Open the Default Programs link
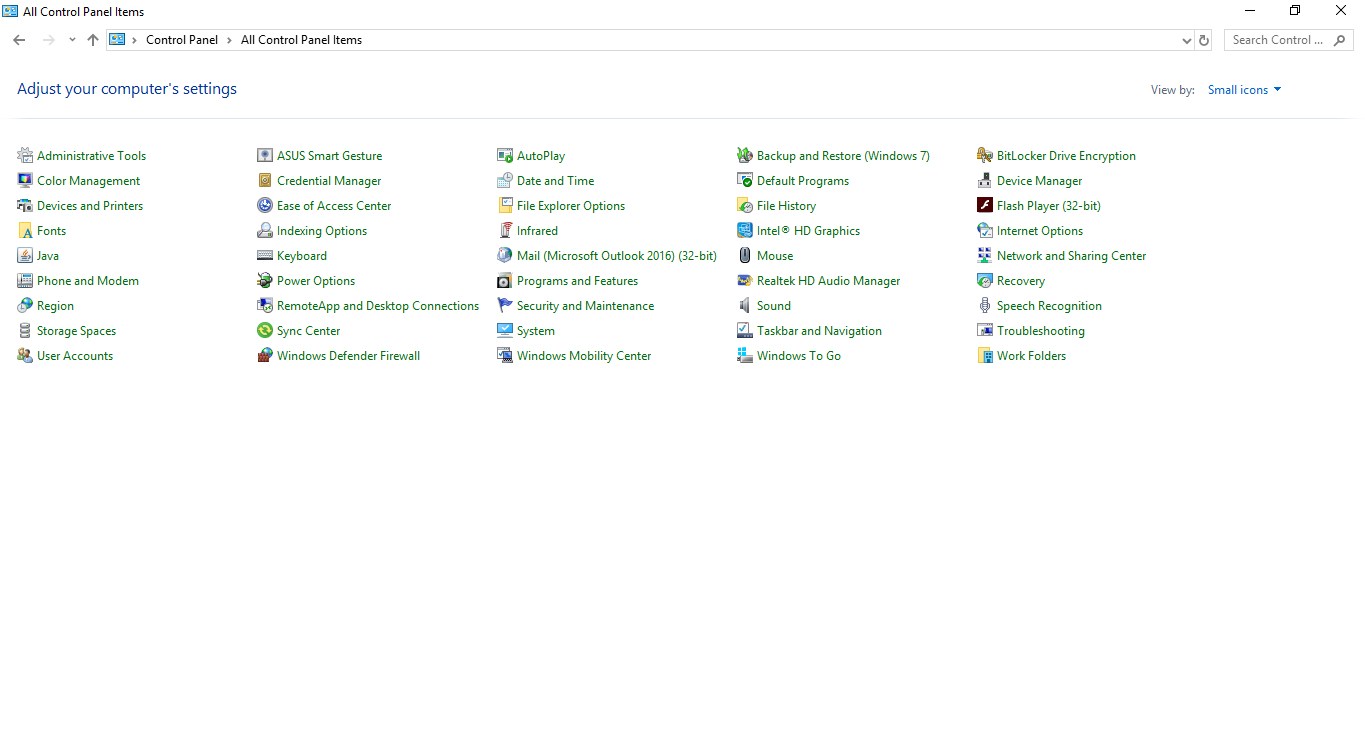The image size is (1365, 730). [802, 181]
